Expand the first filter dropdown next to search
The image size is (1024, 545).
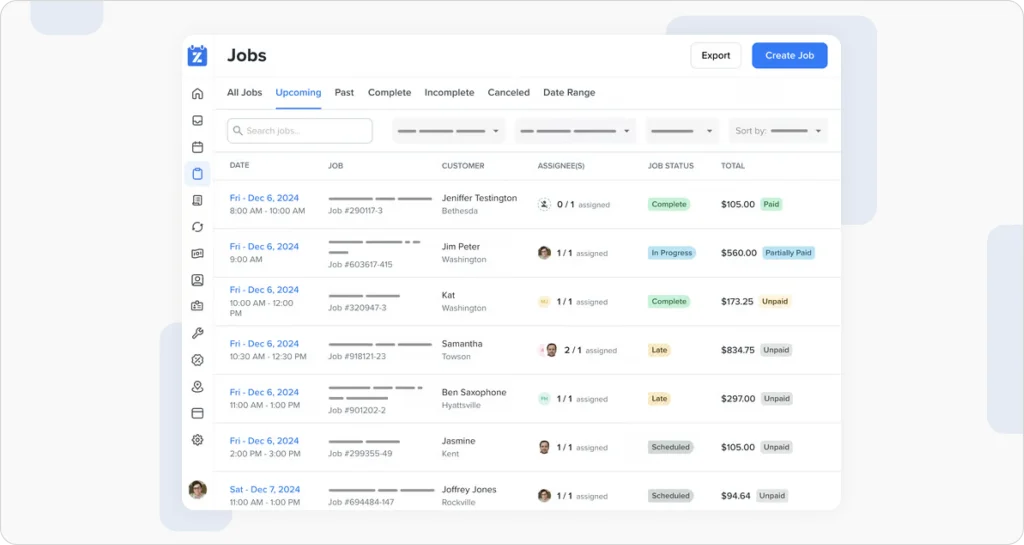click(x=449, y=131)
